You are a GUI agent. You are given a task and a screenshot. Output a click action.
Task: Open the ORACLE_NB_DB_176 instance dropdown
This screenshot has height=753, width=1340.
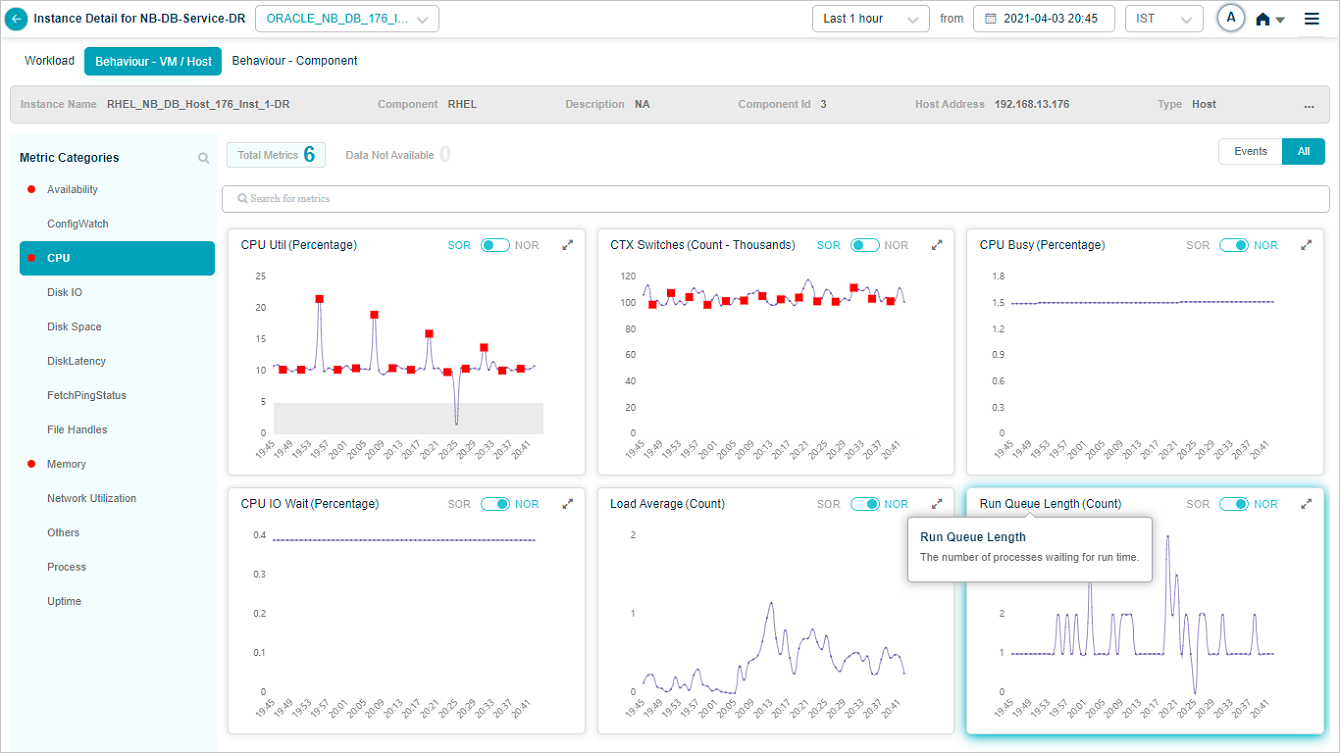[347, 19]
